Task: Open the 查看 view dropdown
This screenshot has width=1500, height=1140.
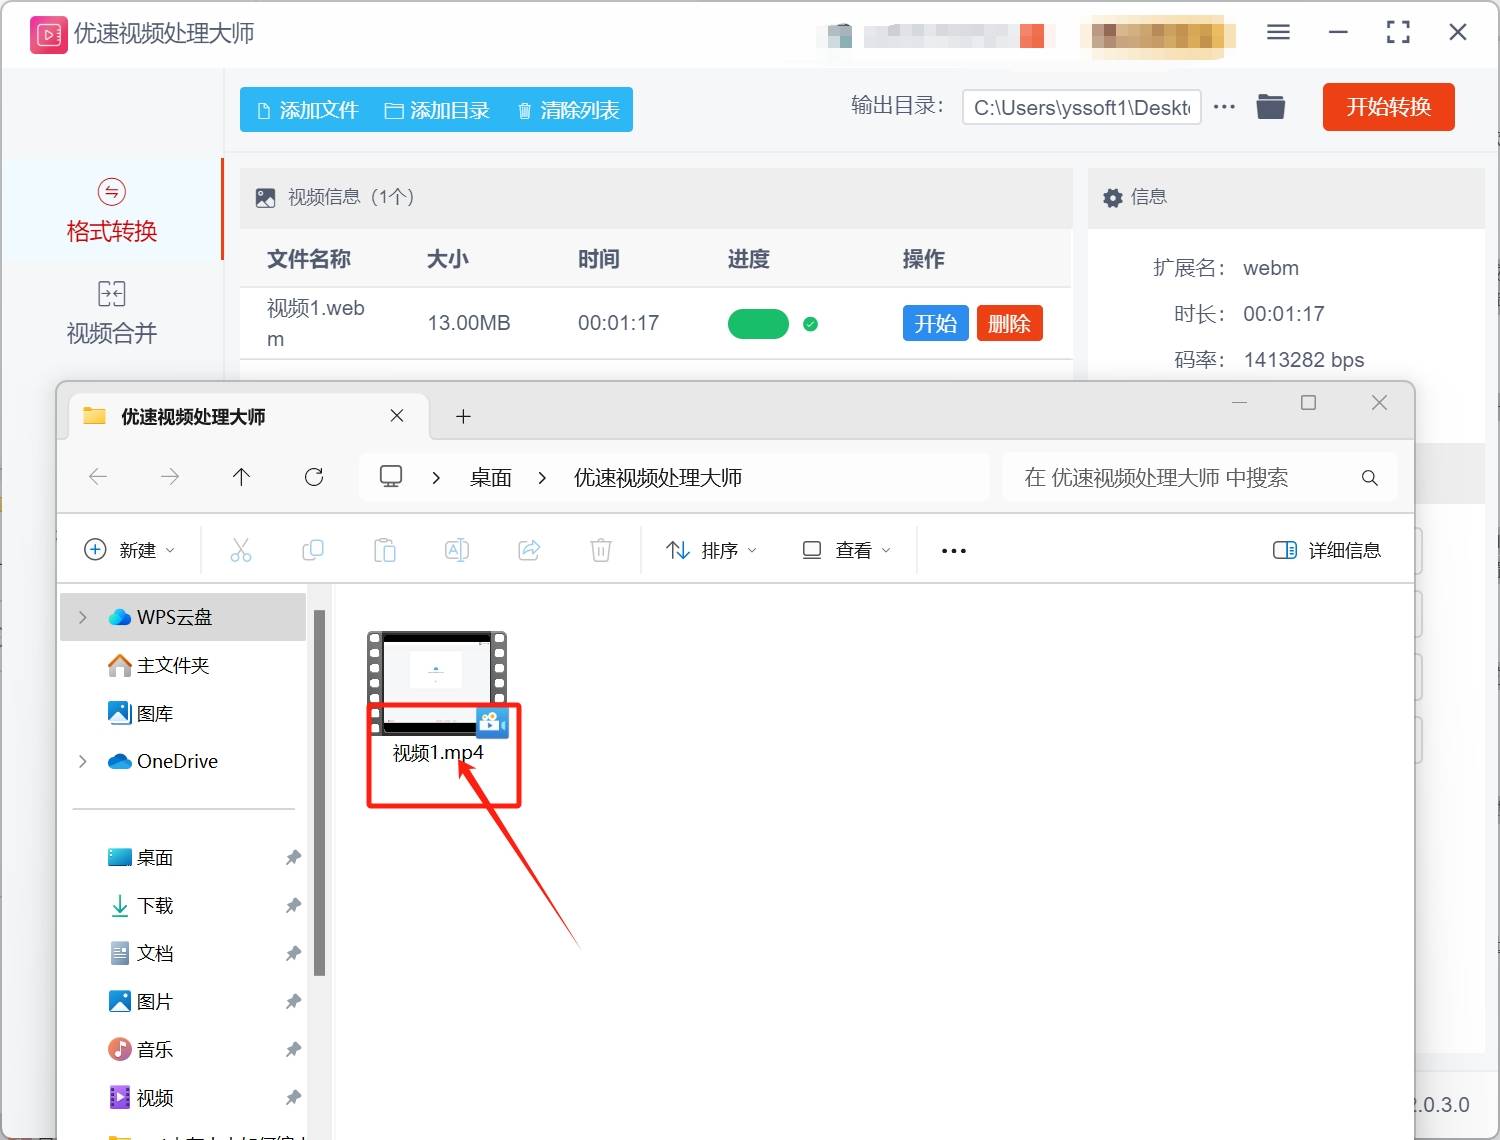Action: 846,550
